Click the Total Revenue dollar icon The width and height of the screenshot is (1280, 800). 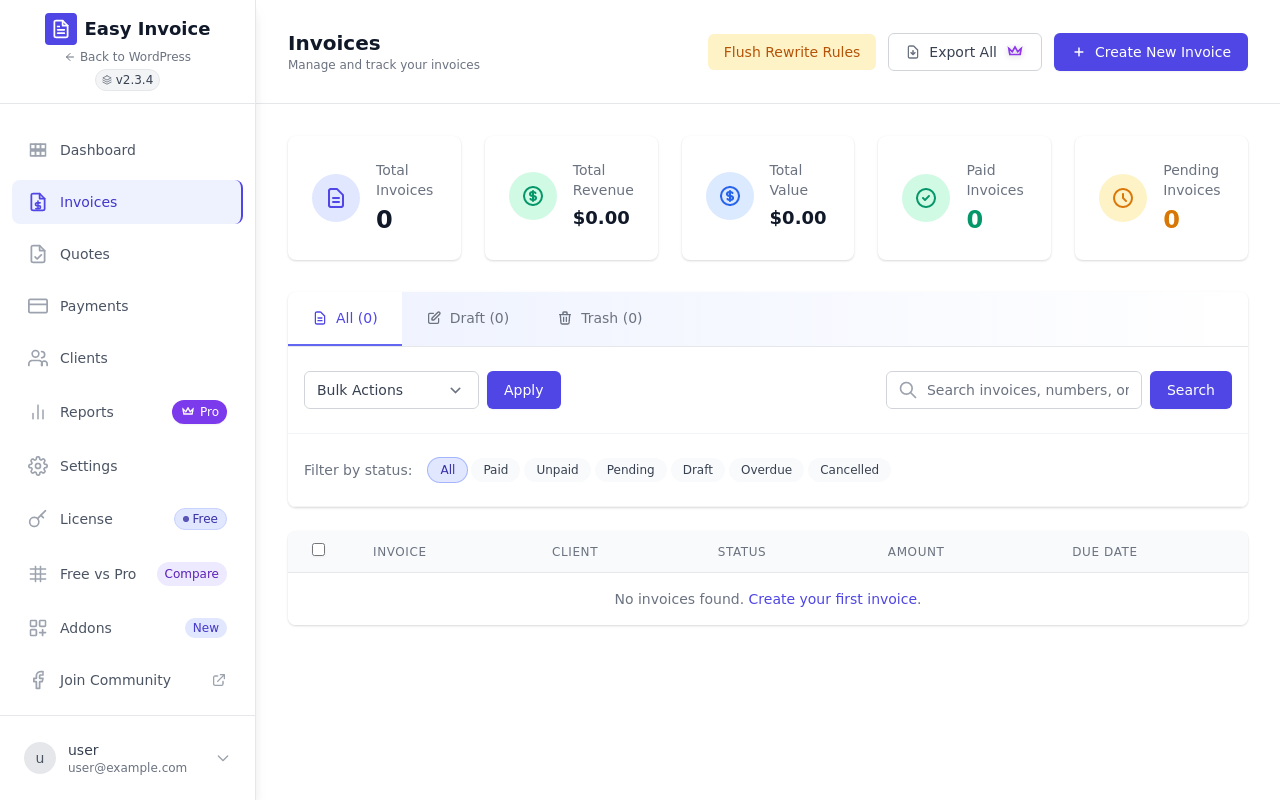click(533, 196)
